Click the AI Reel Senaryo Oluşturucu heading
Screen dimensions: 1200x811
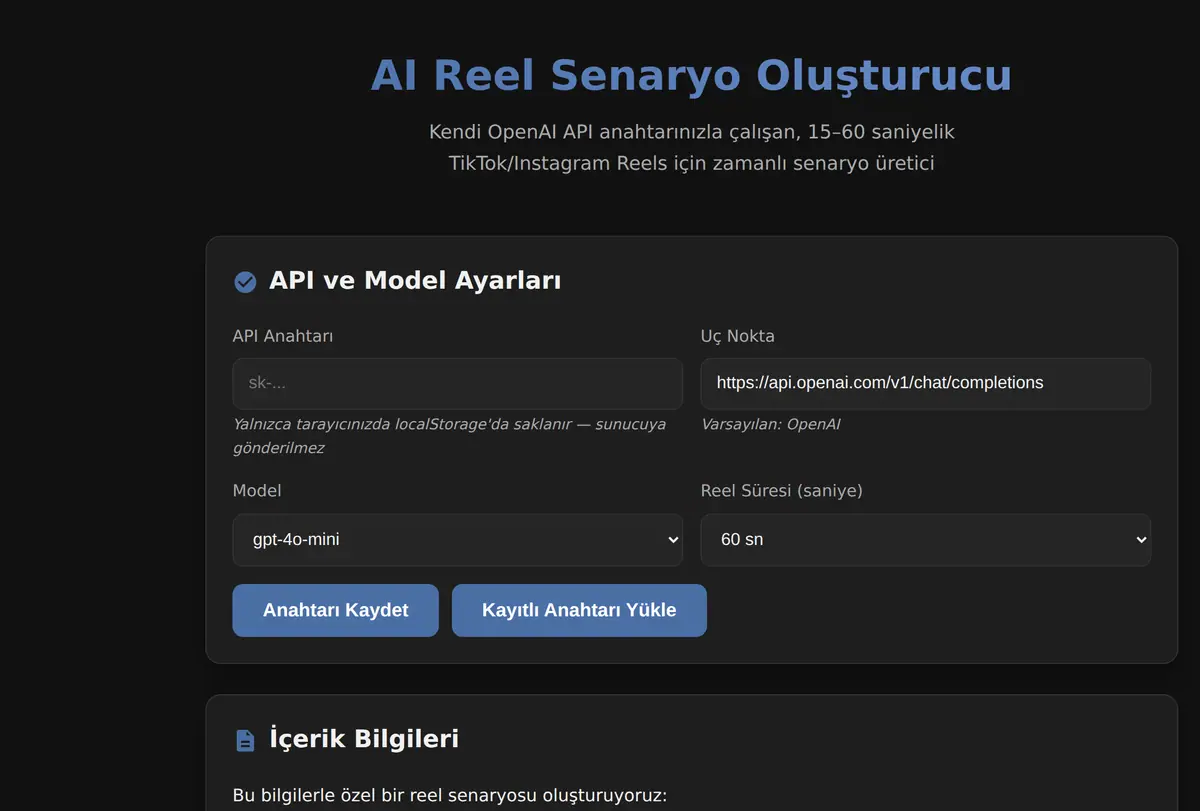tap(691, 76)
